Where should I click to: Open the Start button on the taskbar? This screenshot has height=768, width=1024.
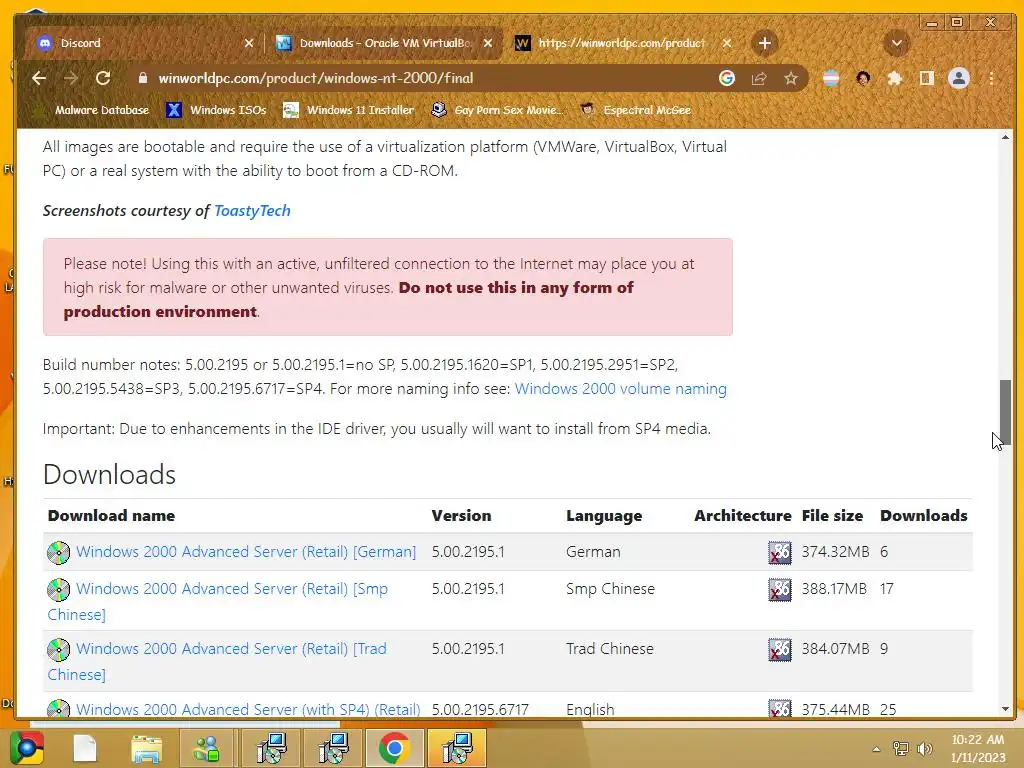(x=26, y=748)
